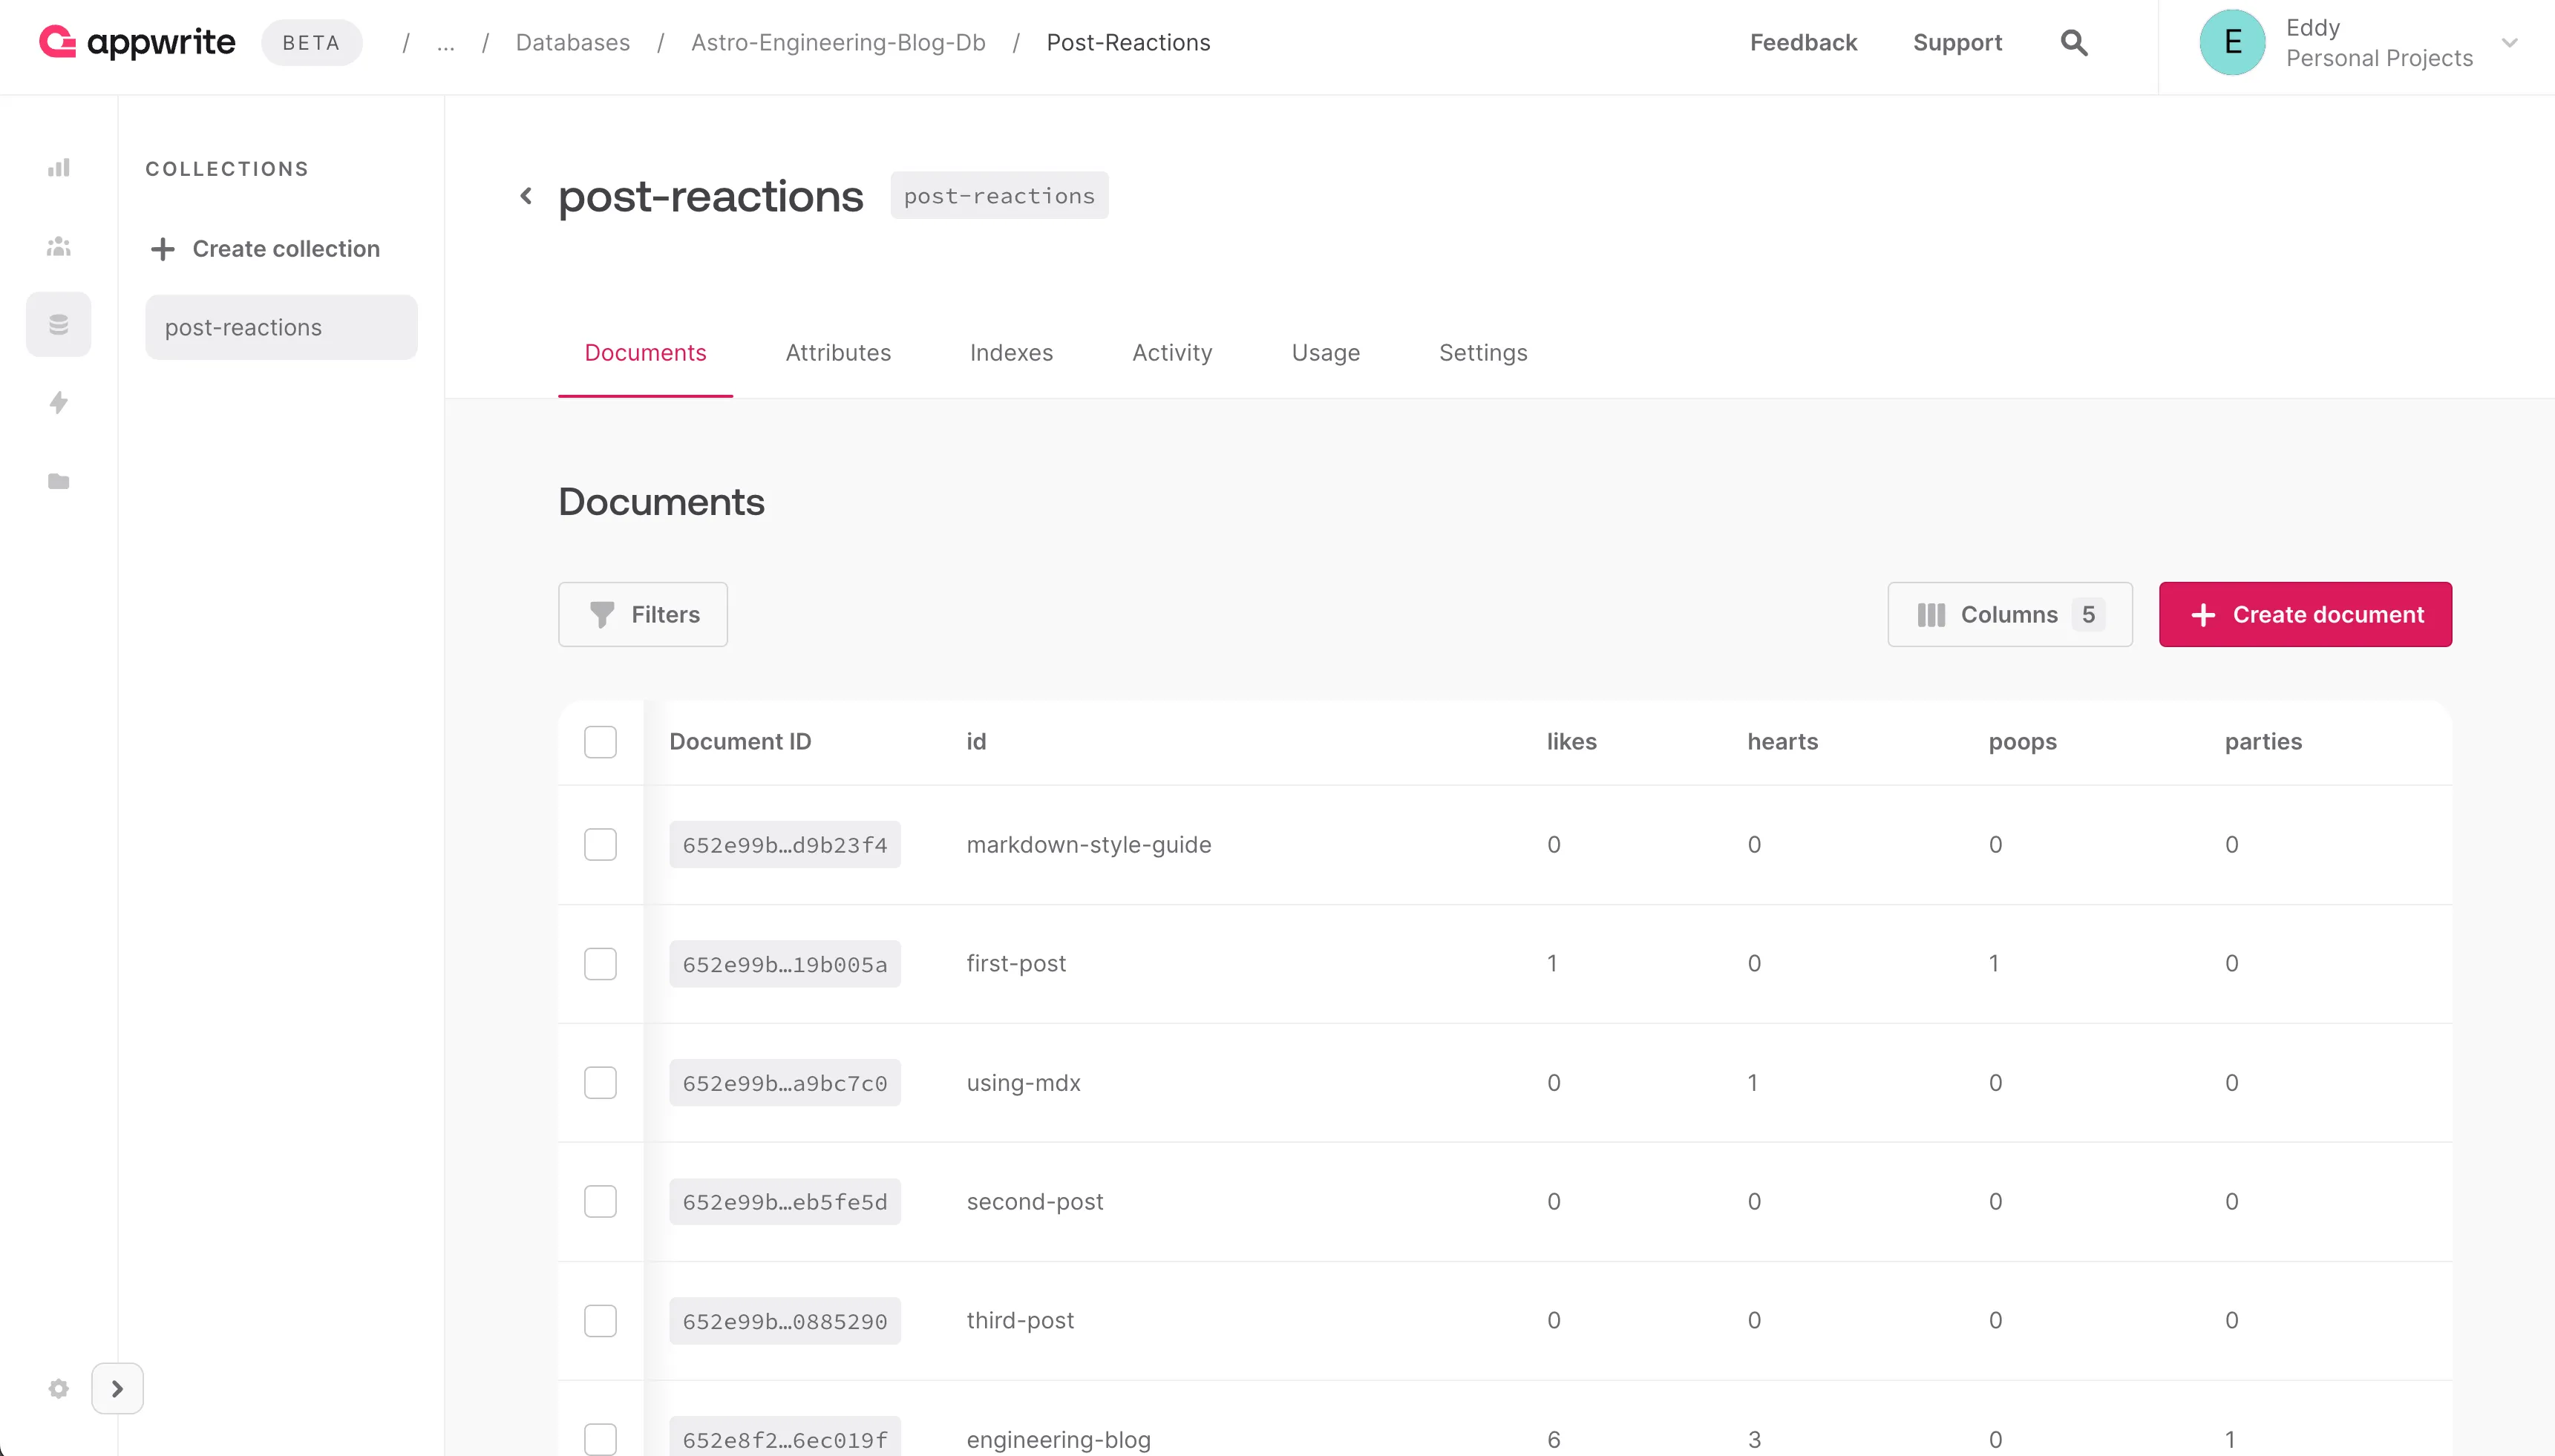
Task: Open the Filters panel
Action: pyautogui.click(x=642, y=614)
